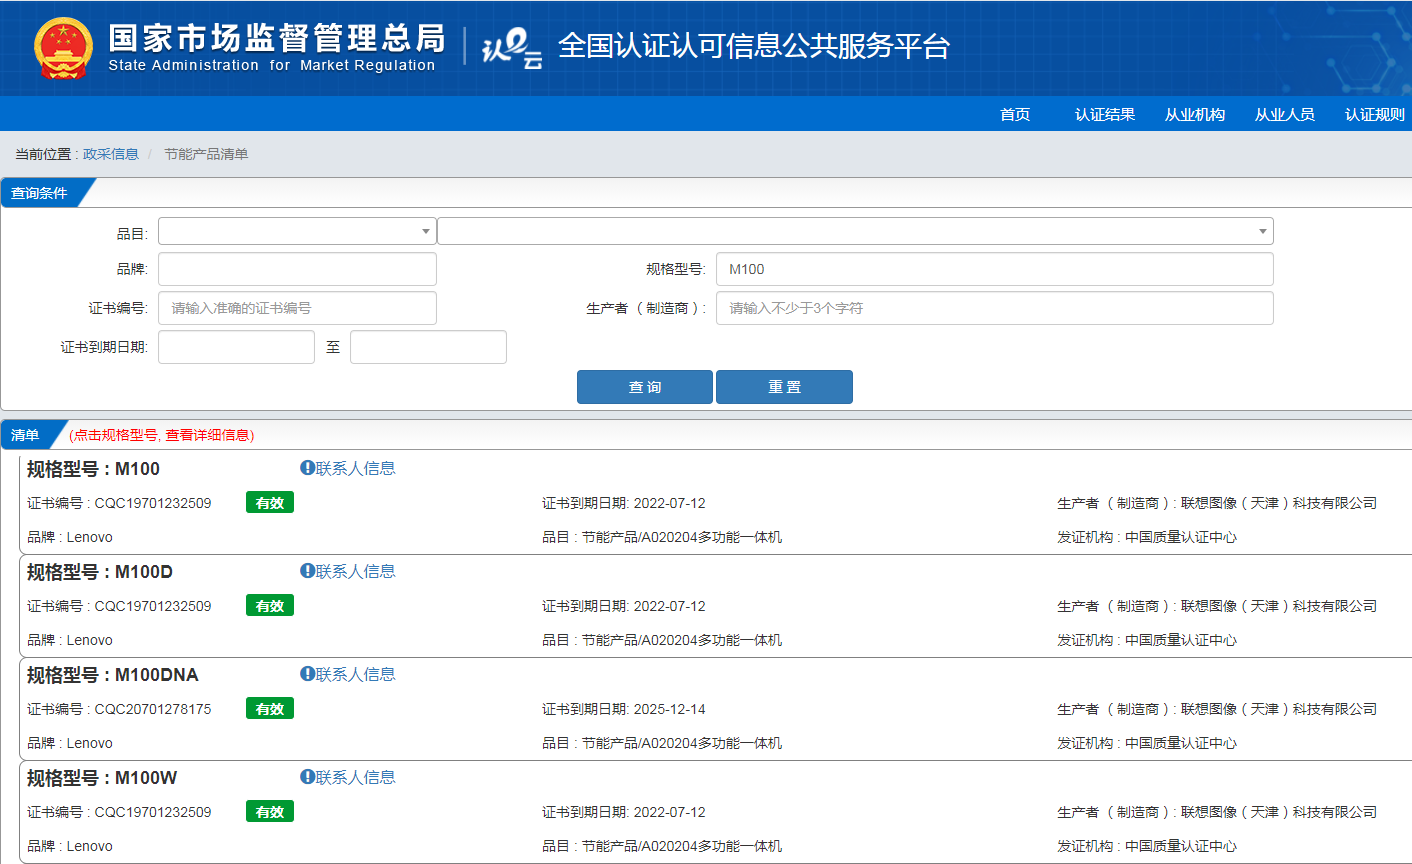Open the second wide 品目 dropdown
Viewport: 1412px width, 864px height.
[855, 231]
